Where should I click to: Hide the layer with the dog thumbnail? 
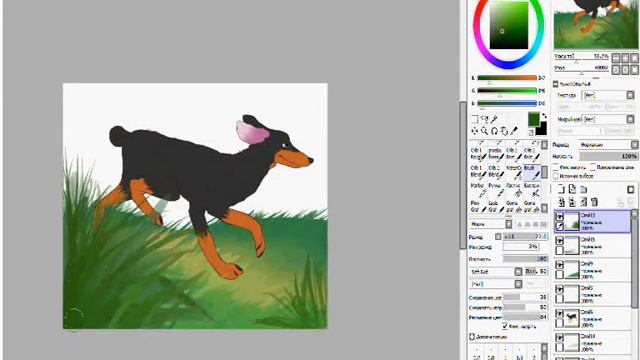pos(560,313)
